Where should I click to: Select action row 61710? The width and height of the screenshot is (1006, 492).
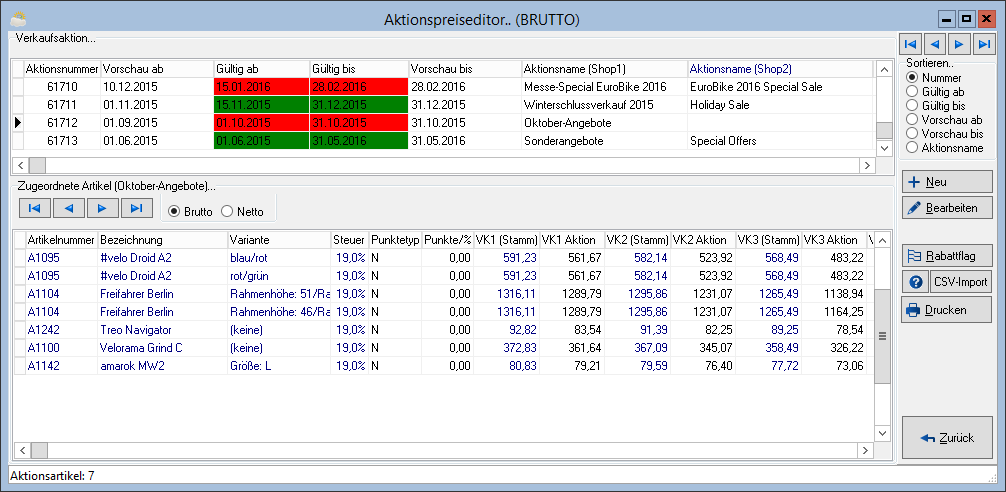[443, 87]
